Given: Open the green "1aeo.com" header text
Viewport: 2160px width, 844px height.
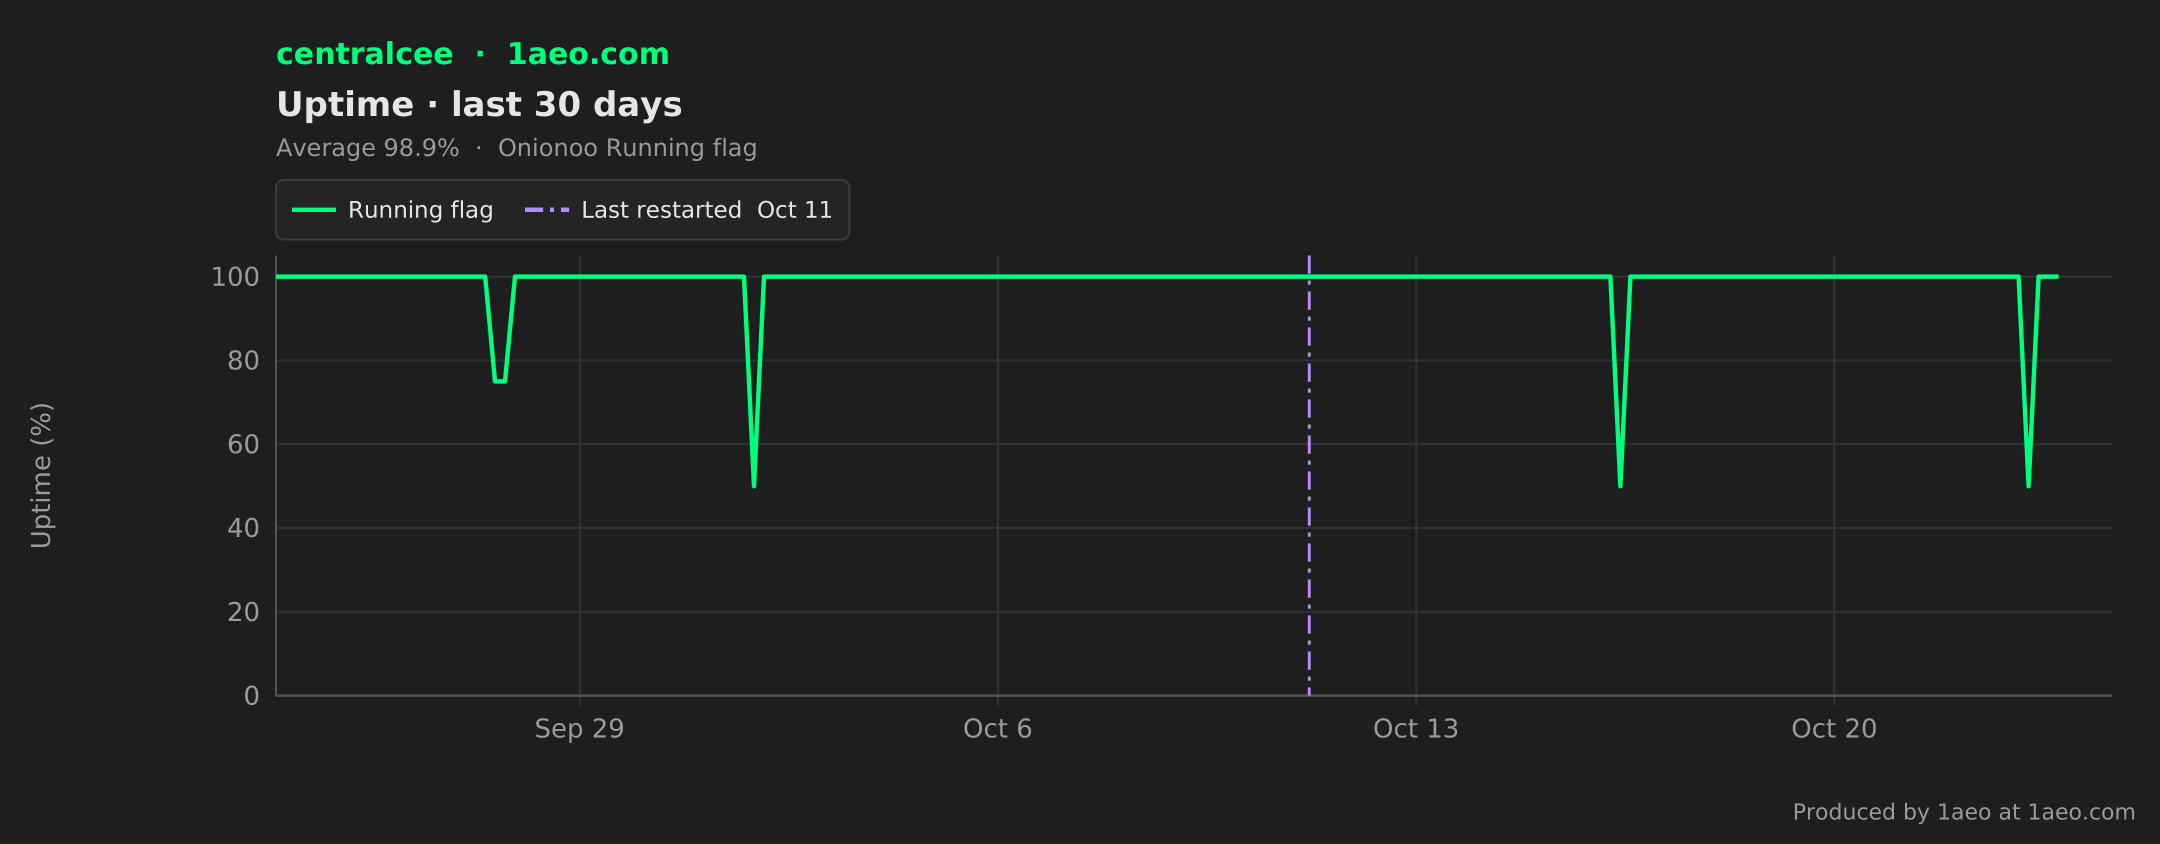Looking at the screenshot, I should [588, 54].
